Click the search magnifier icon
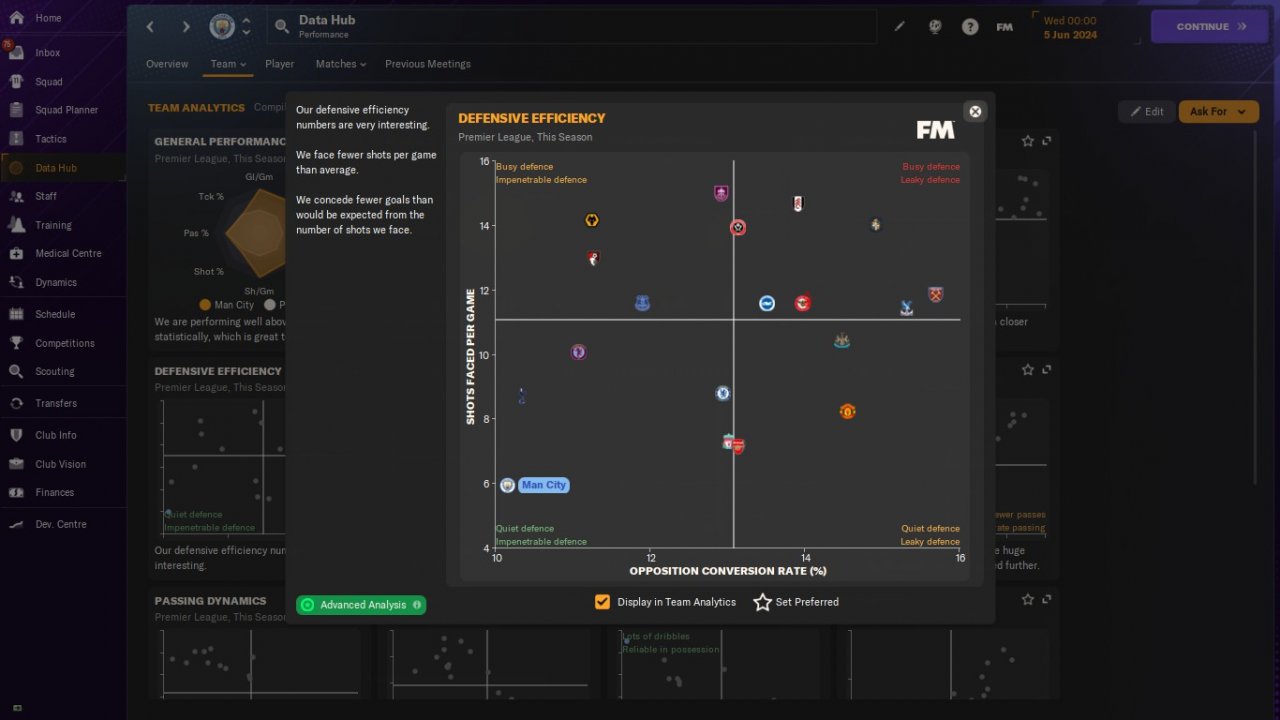The width and height of the screenshot is (1280, 720). (x=282, y=27)
